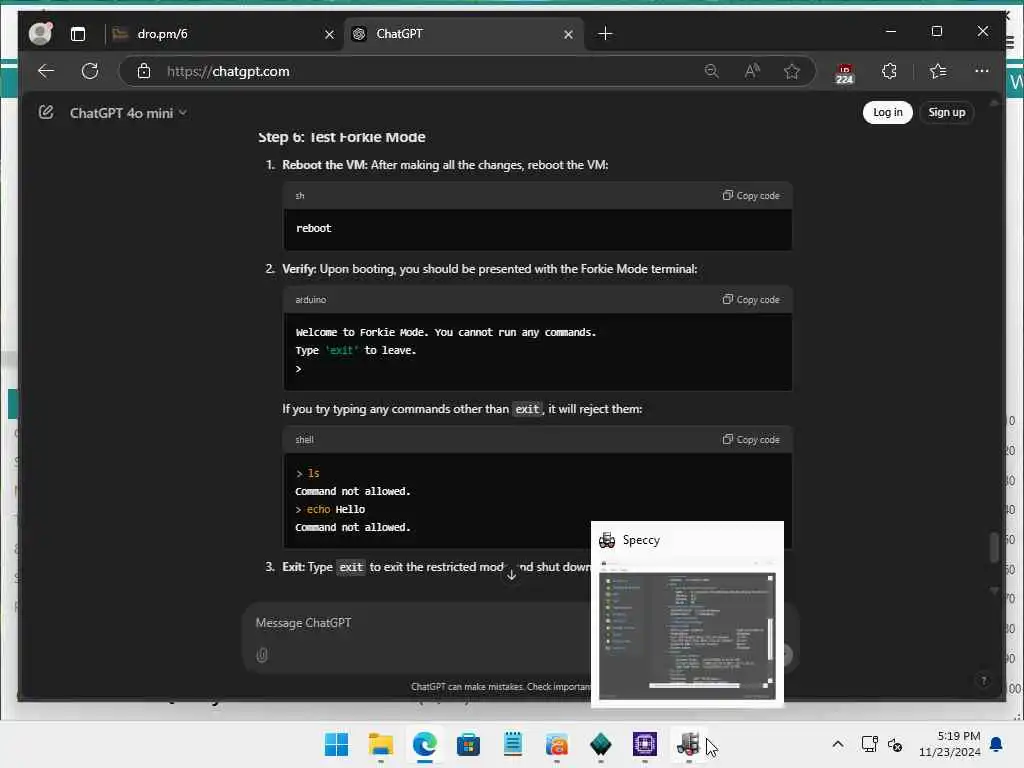This screenshot has width=1024, height=768.
Task: Open Microsoft Store from taskbar
Action: pyautogui.click(x=468, y=744)
